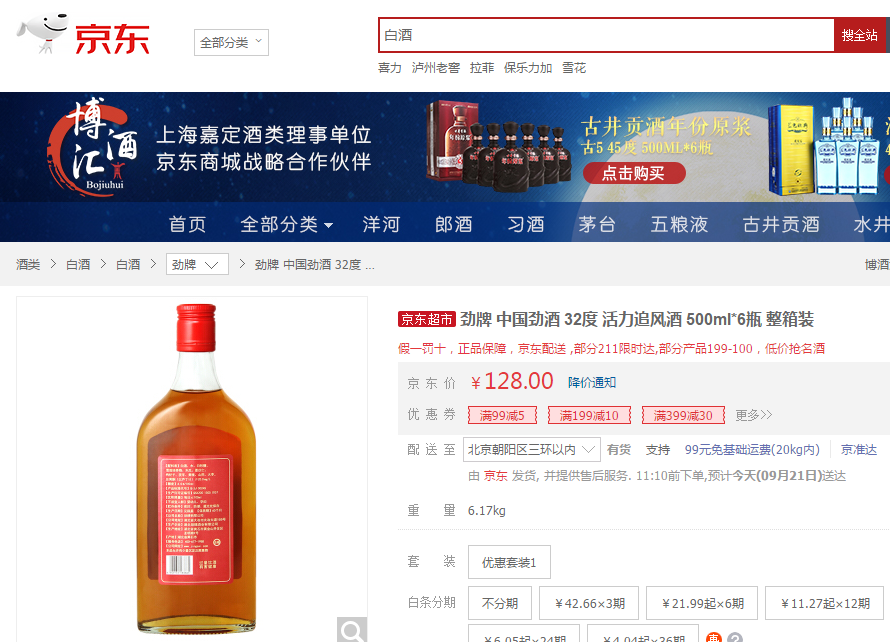Click the 降价通知 price alert link
This screenshot has width=890, height=642.
tap(592, 383)
